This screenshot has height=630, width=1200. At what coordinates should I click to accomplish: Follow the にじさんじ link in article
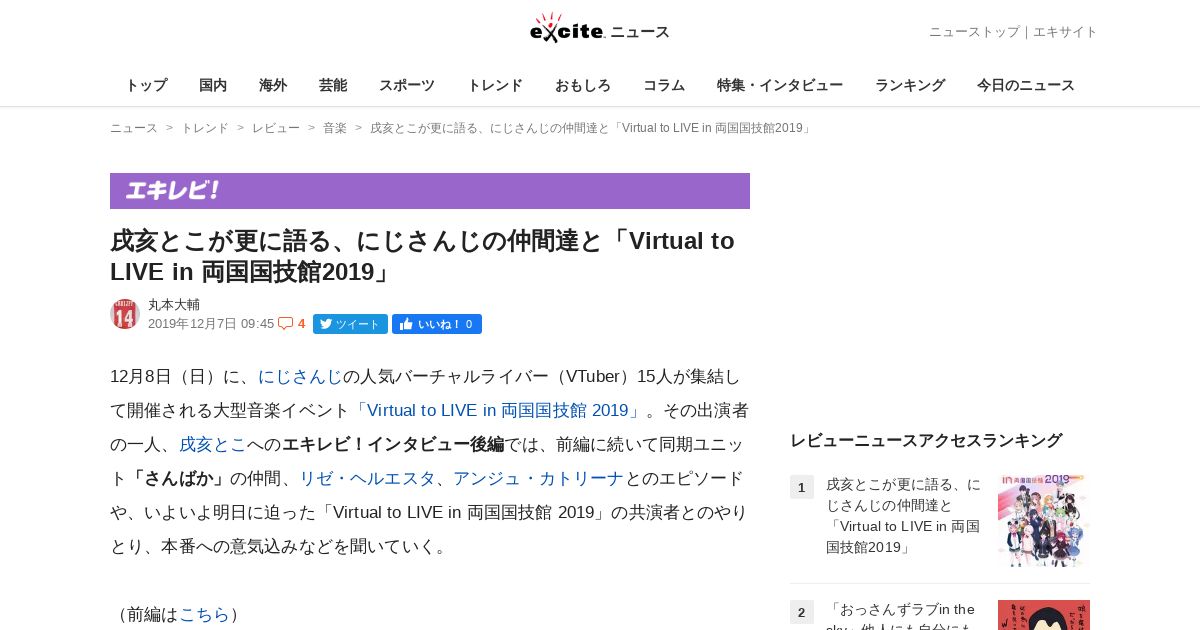(300, 377)
